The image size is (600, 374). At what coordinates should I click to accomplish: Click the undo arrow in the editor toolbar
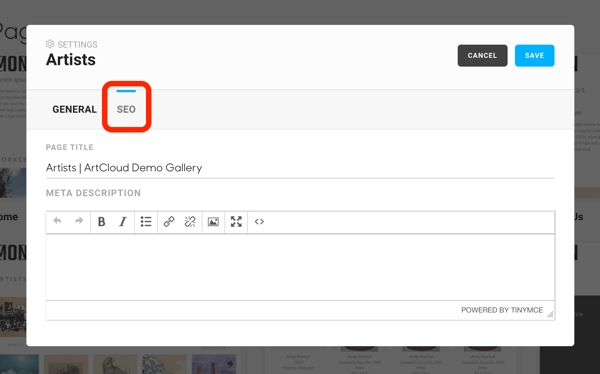57,221
